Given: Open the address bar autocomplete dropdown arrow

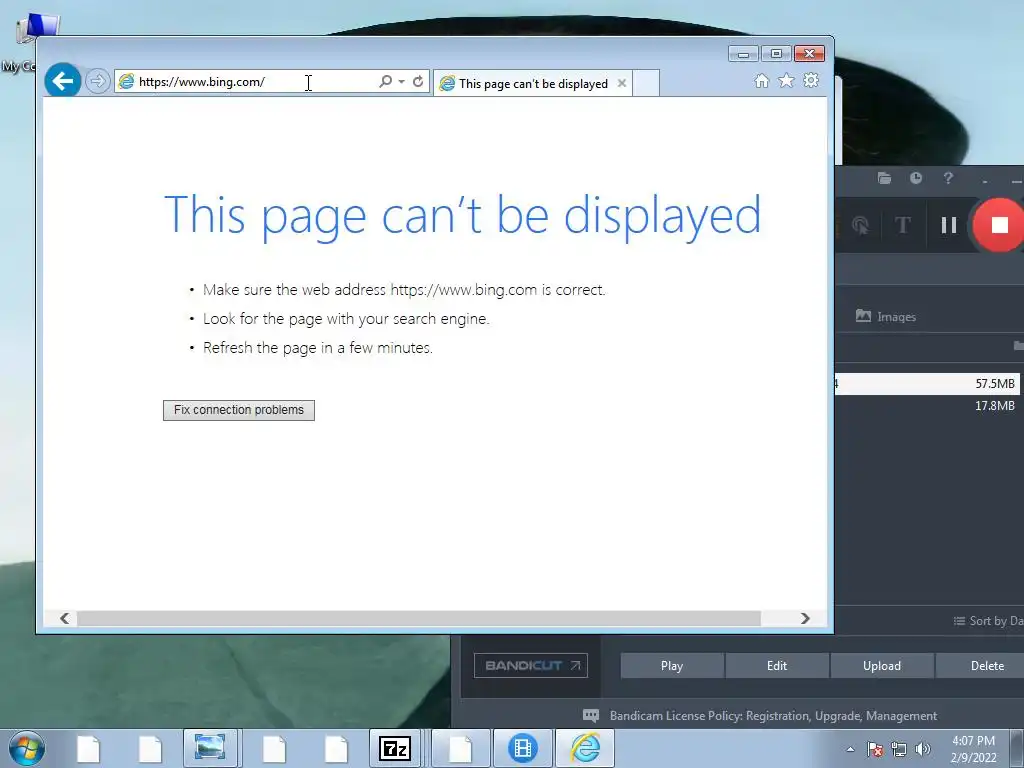Looking at the screenshot, I should (402, 82).
